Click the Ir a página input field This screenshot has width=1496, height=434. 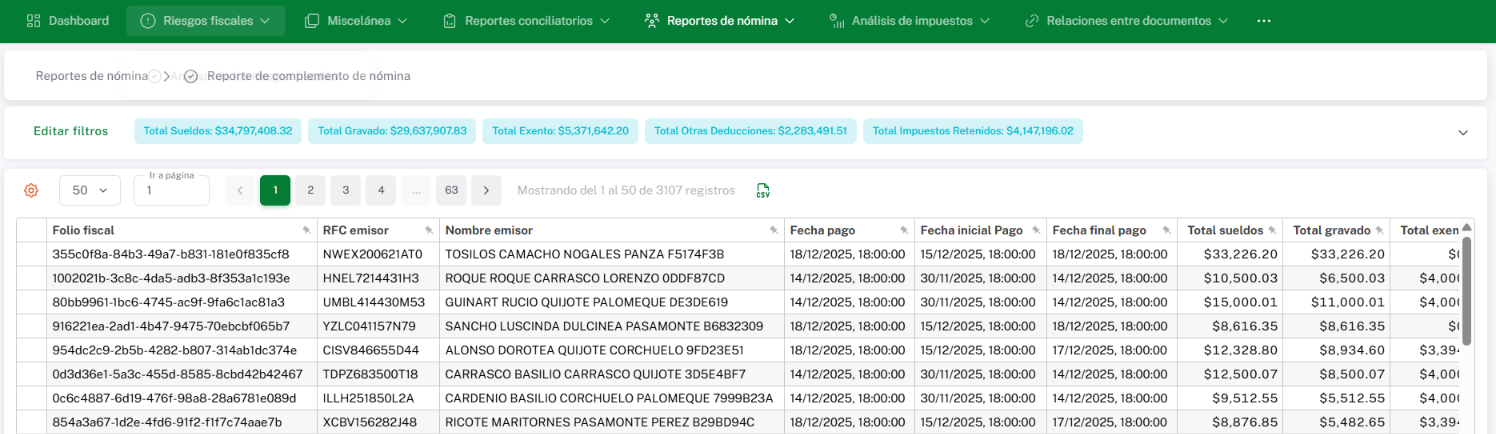[x=171, y=190]
